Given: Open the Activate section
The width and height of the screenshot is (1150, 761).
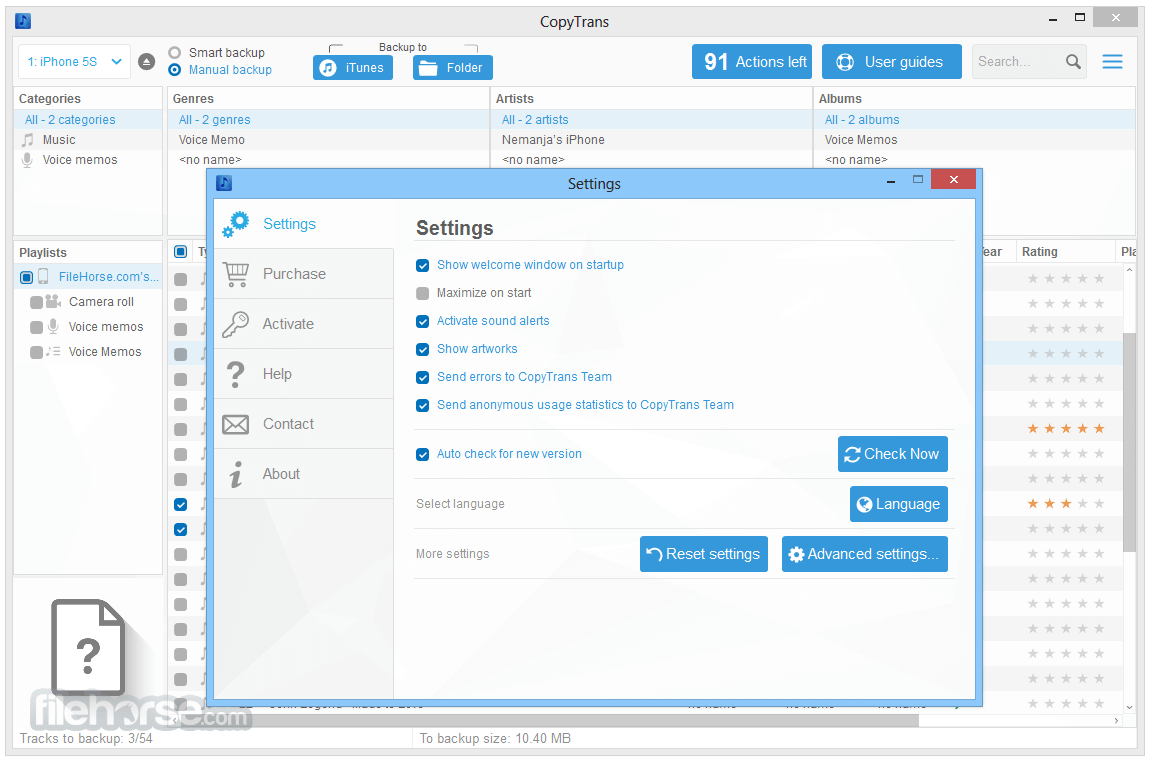Looking at the screenshot, I should pos(304,324).
